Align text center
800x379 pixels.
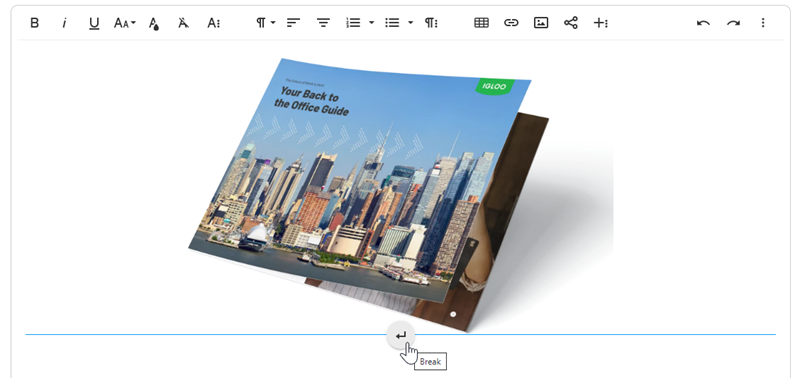click(323, 23)
